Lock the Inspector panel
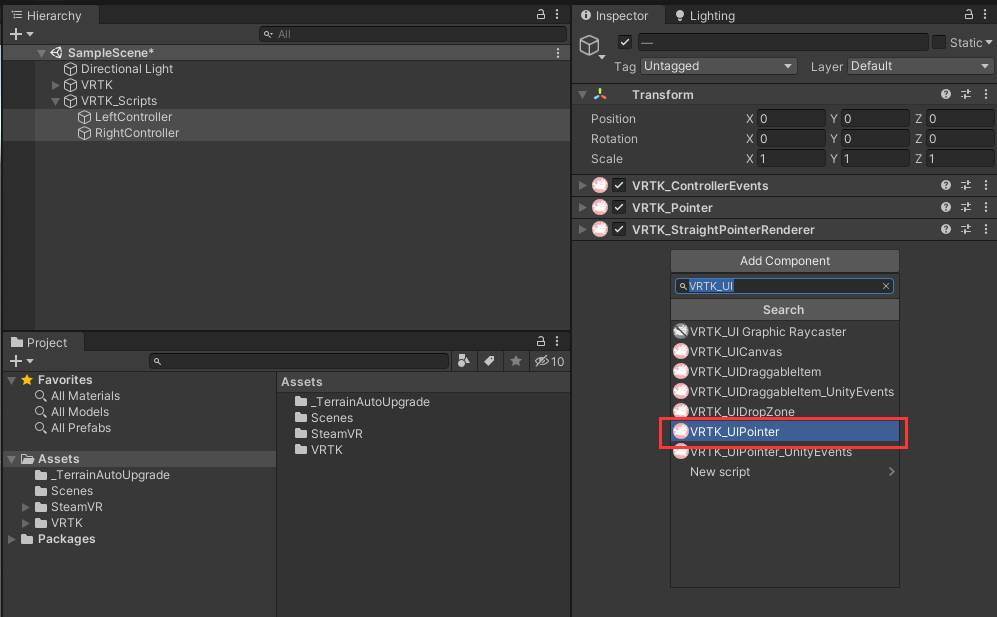997x617 pixels. pos(968,14)
